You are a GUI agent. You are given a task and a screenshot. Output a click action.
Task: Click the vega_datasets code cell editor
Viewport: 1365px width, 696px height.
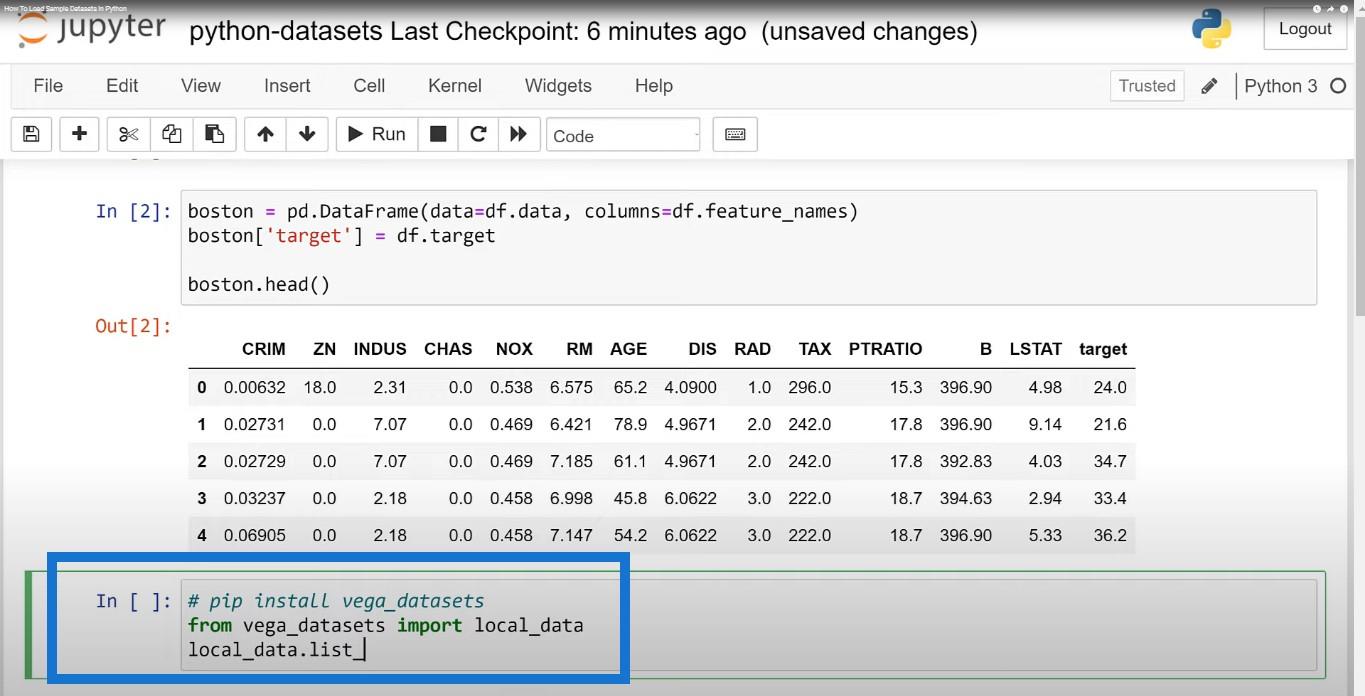tap(748, 626)
